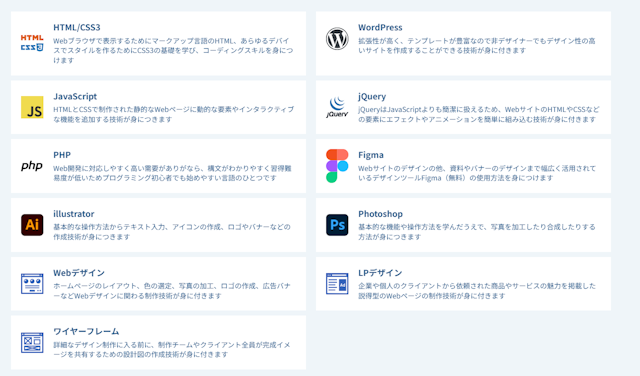Screen dimensions: 640x376
Task: Click the PHP description text
Action: [x=172, y=173]
